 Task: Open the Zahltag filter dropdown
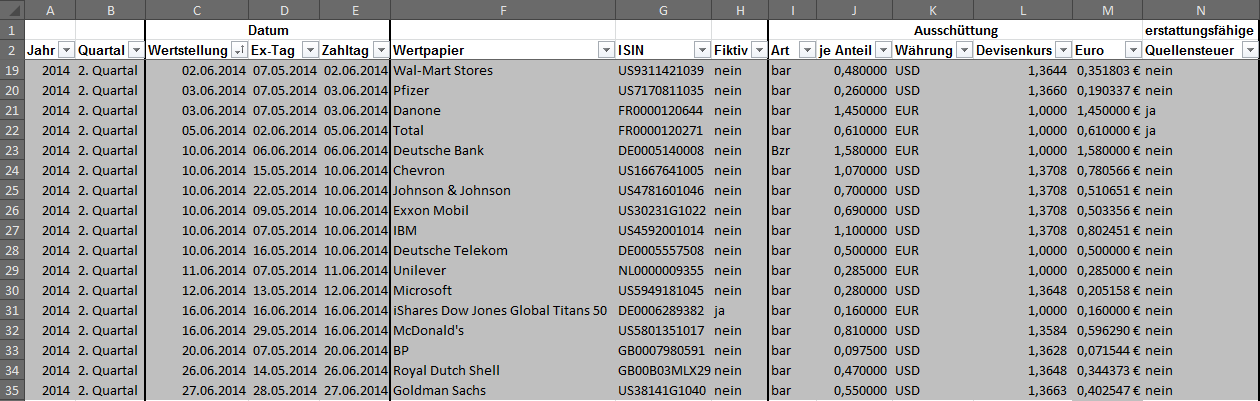[380, 50]
